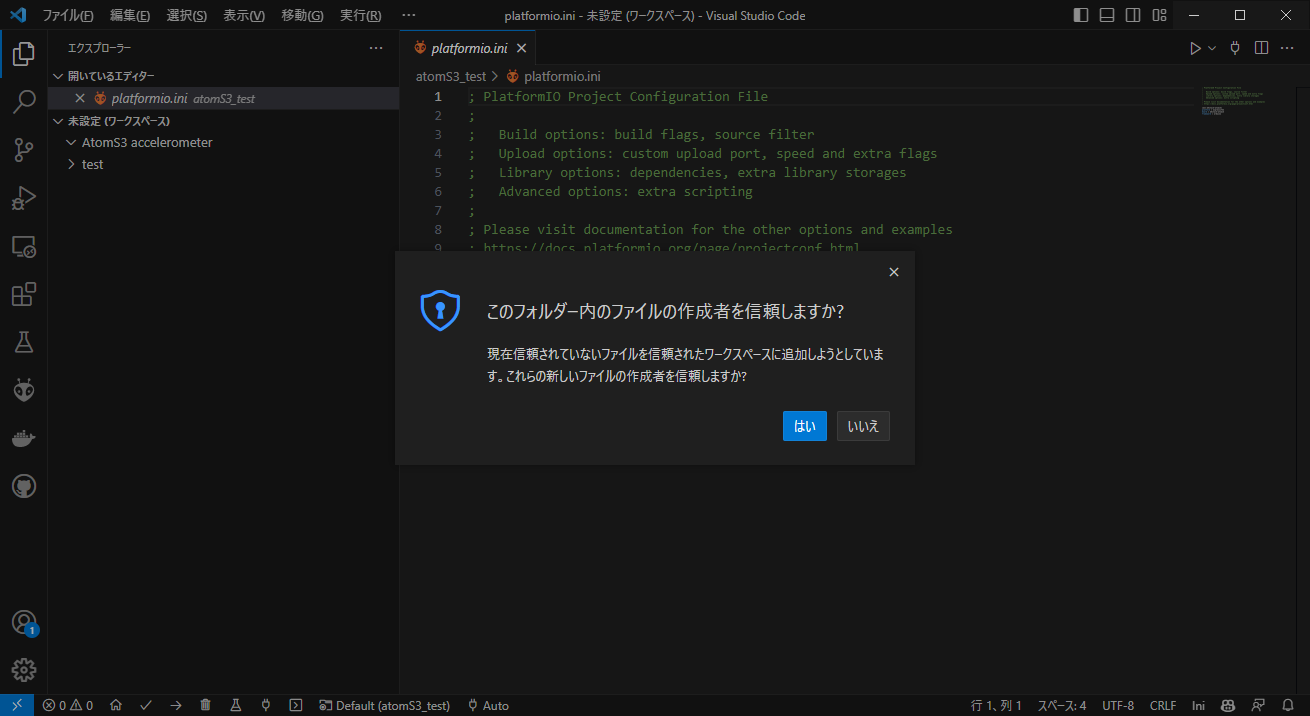The image size is (1310, 716).
Task: Expand the test folder in Explorer
Action: pyautogui.click(x=92, y=164)
